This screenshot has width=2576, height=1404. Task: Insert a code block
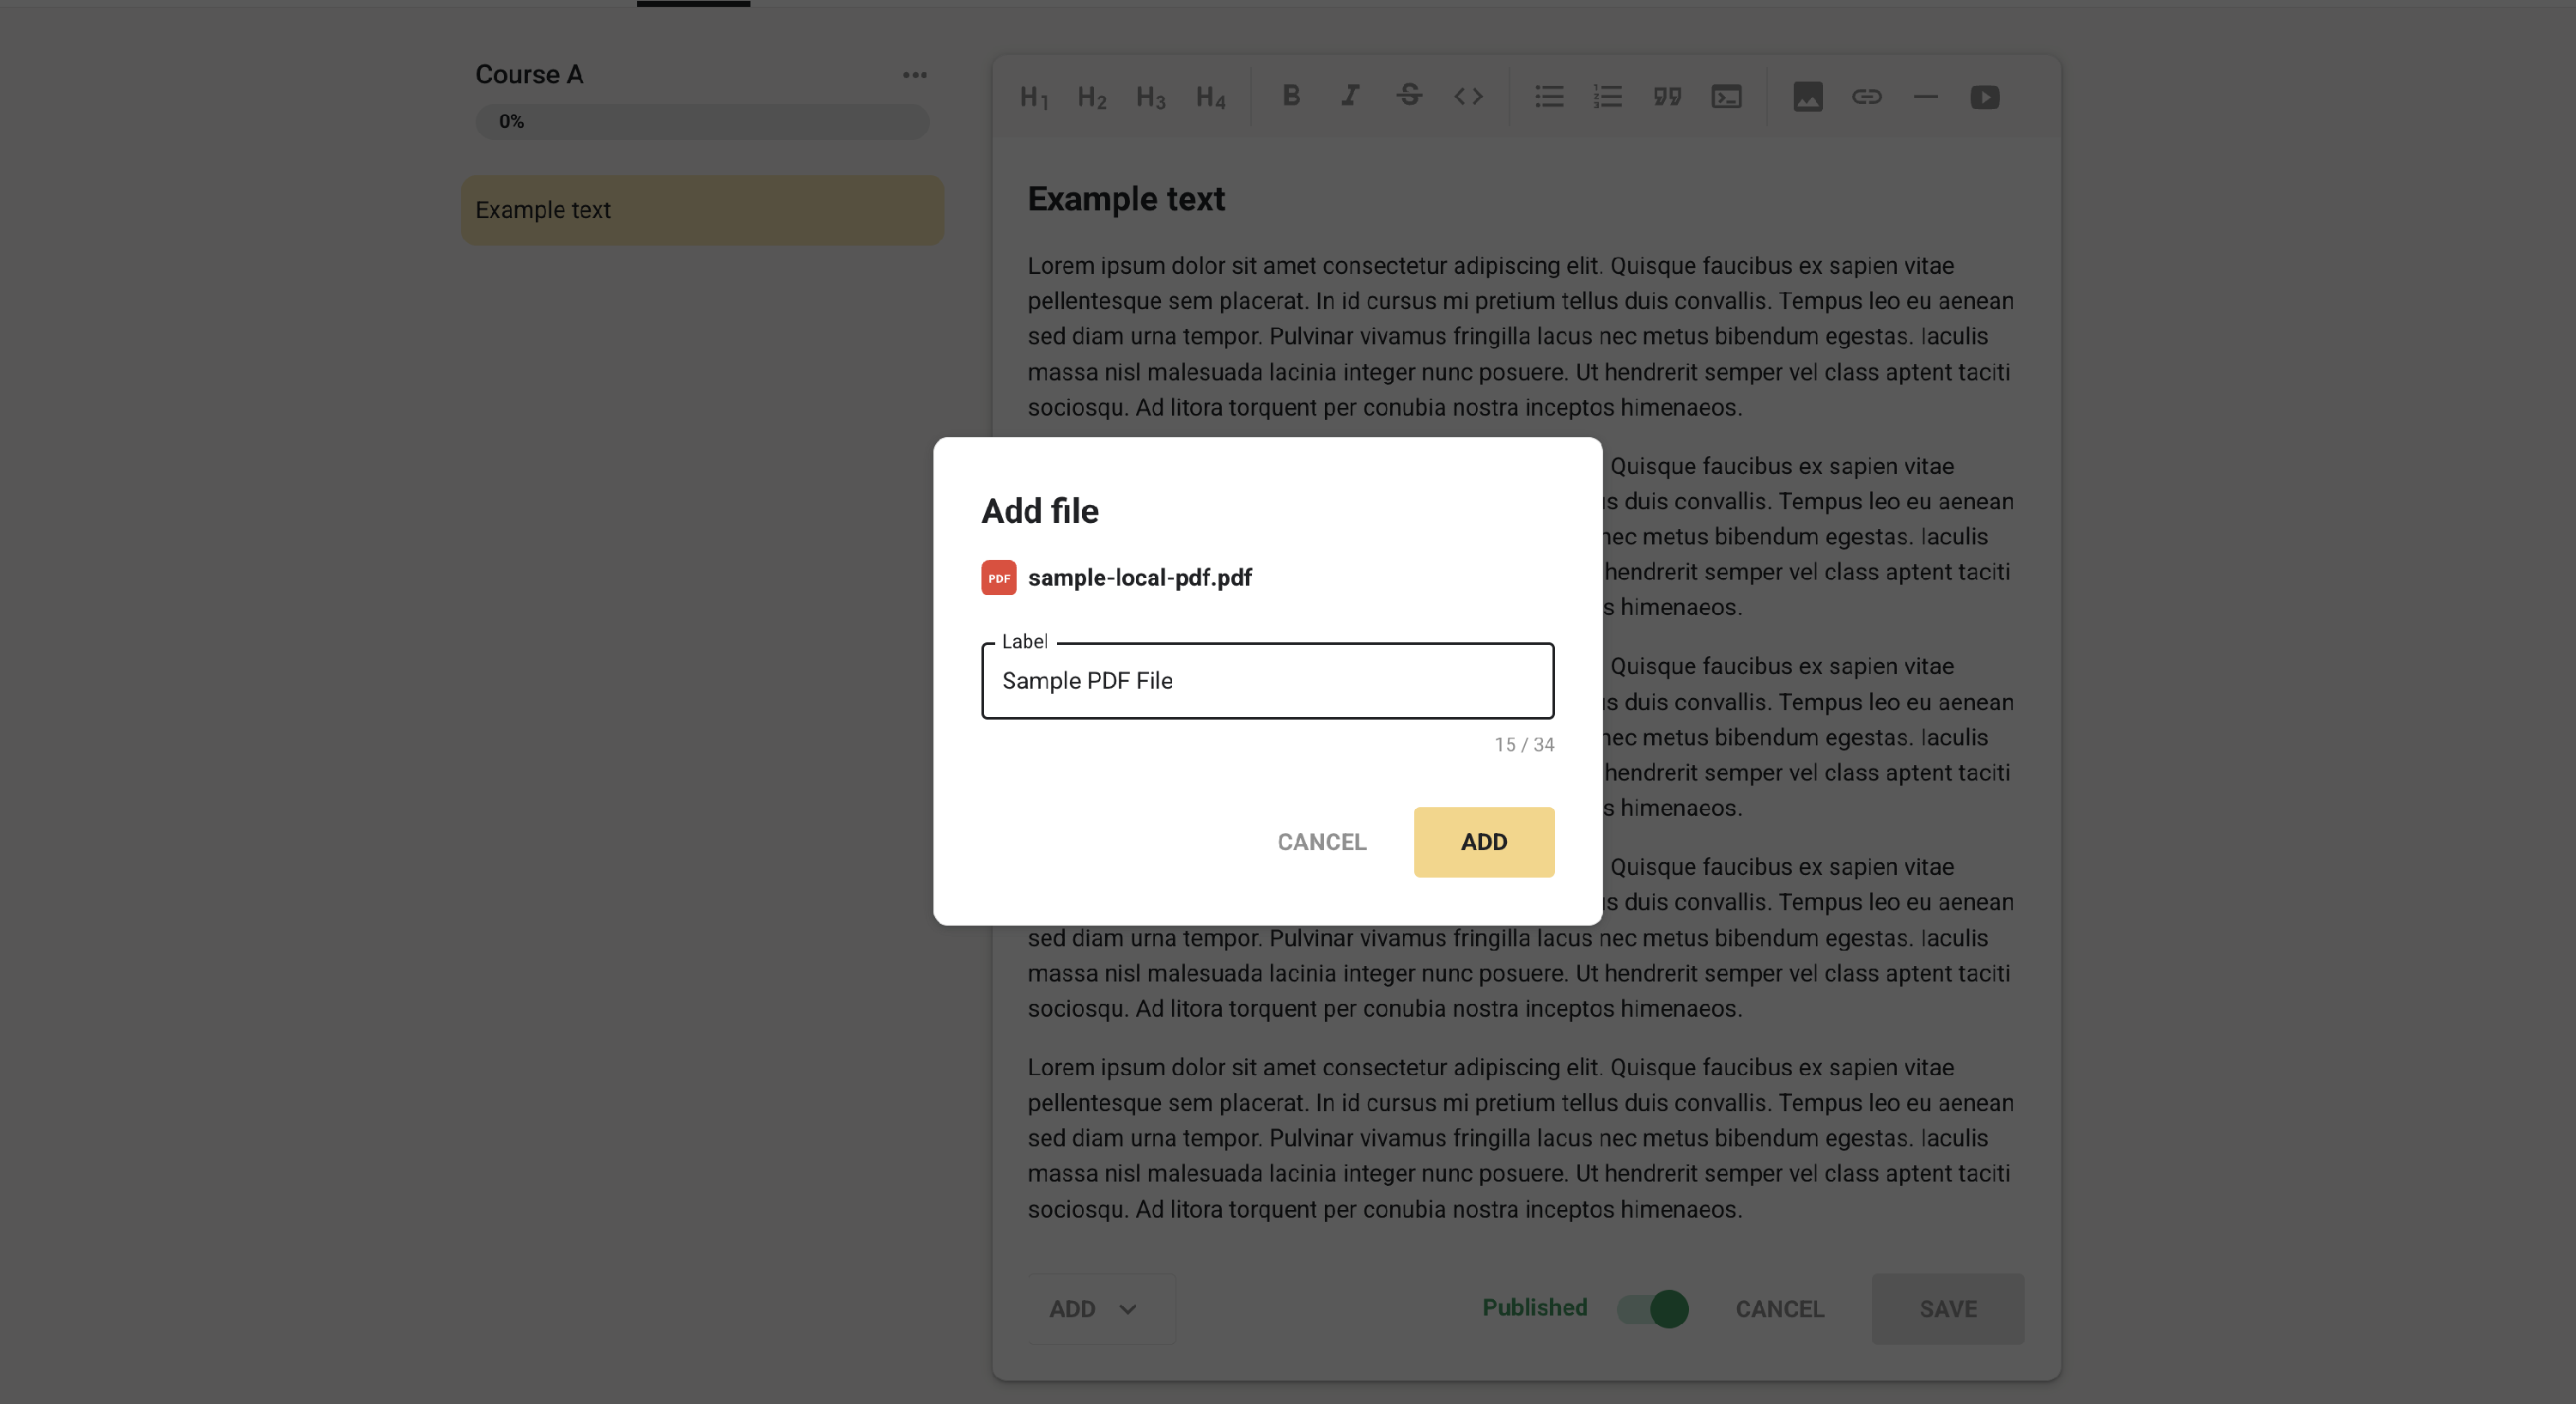pyautogui.click(x=1726, y=96)
